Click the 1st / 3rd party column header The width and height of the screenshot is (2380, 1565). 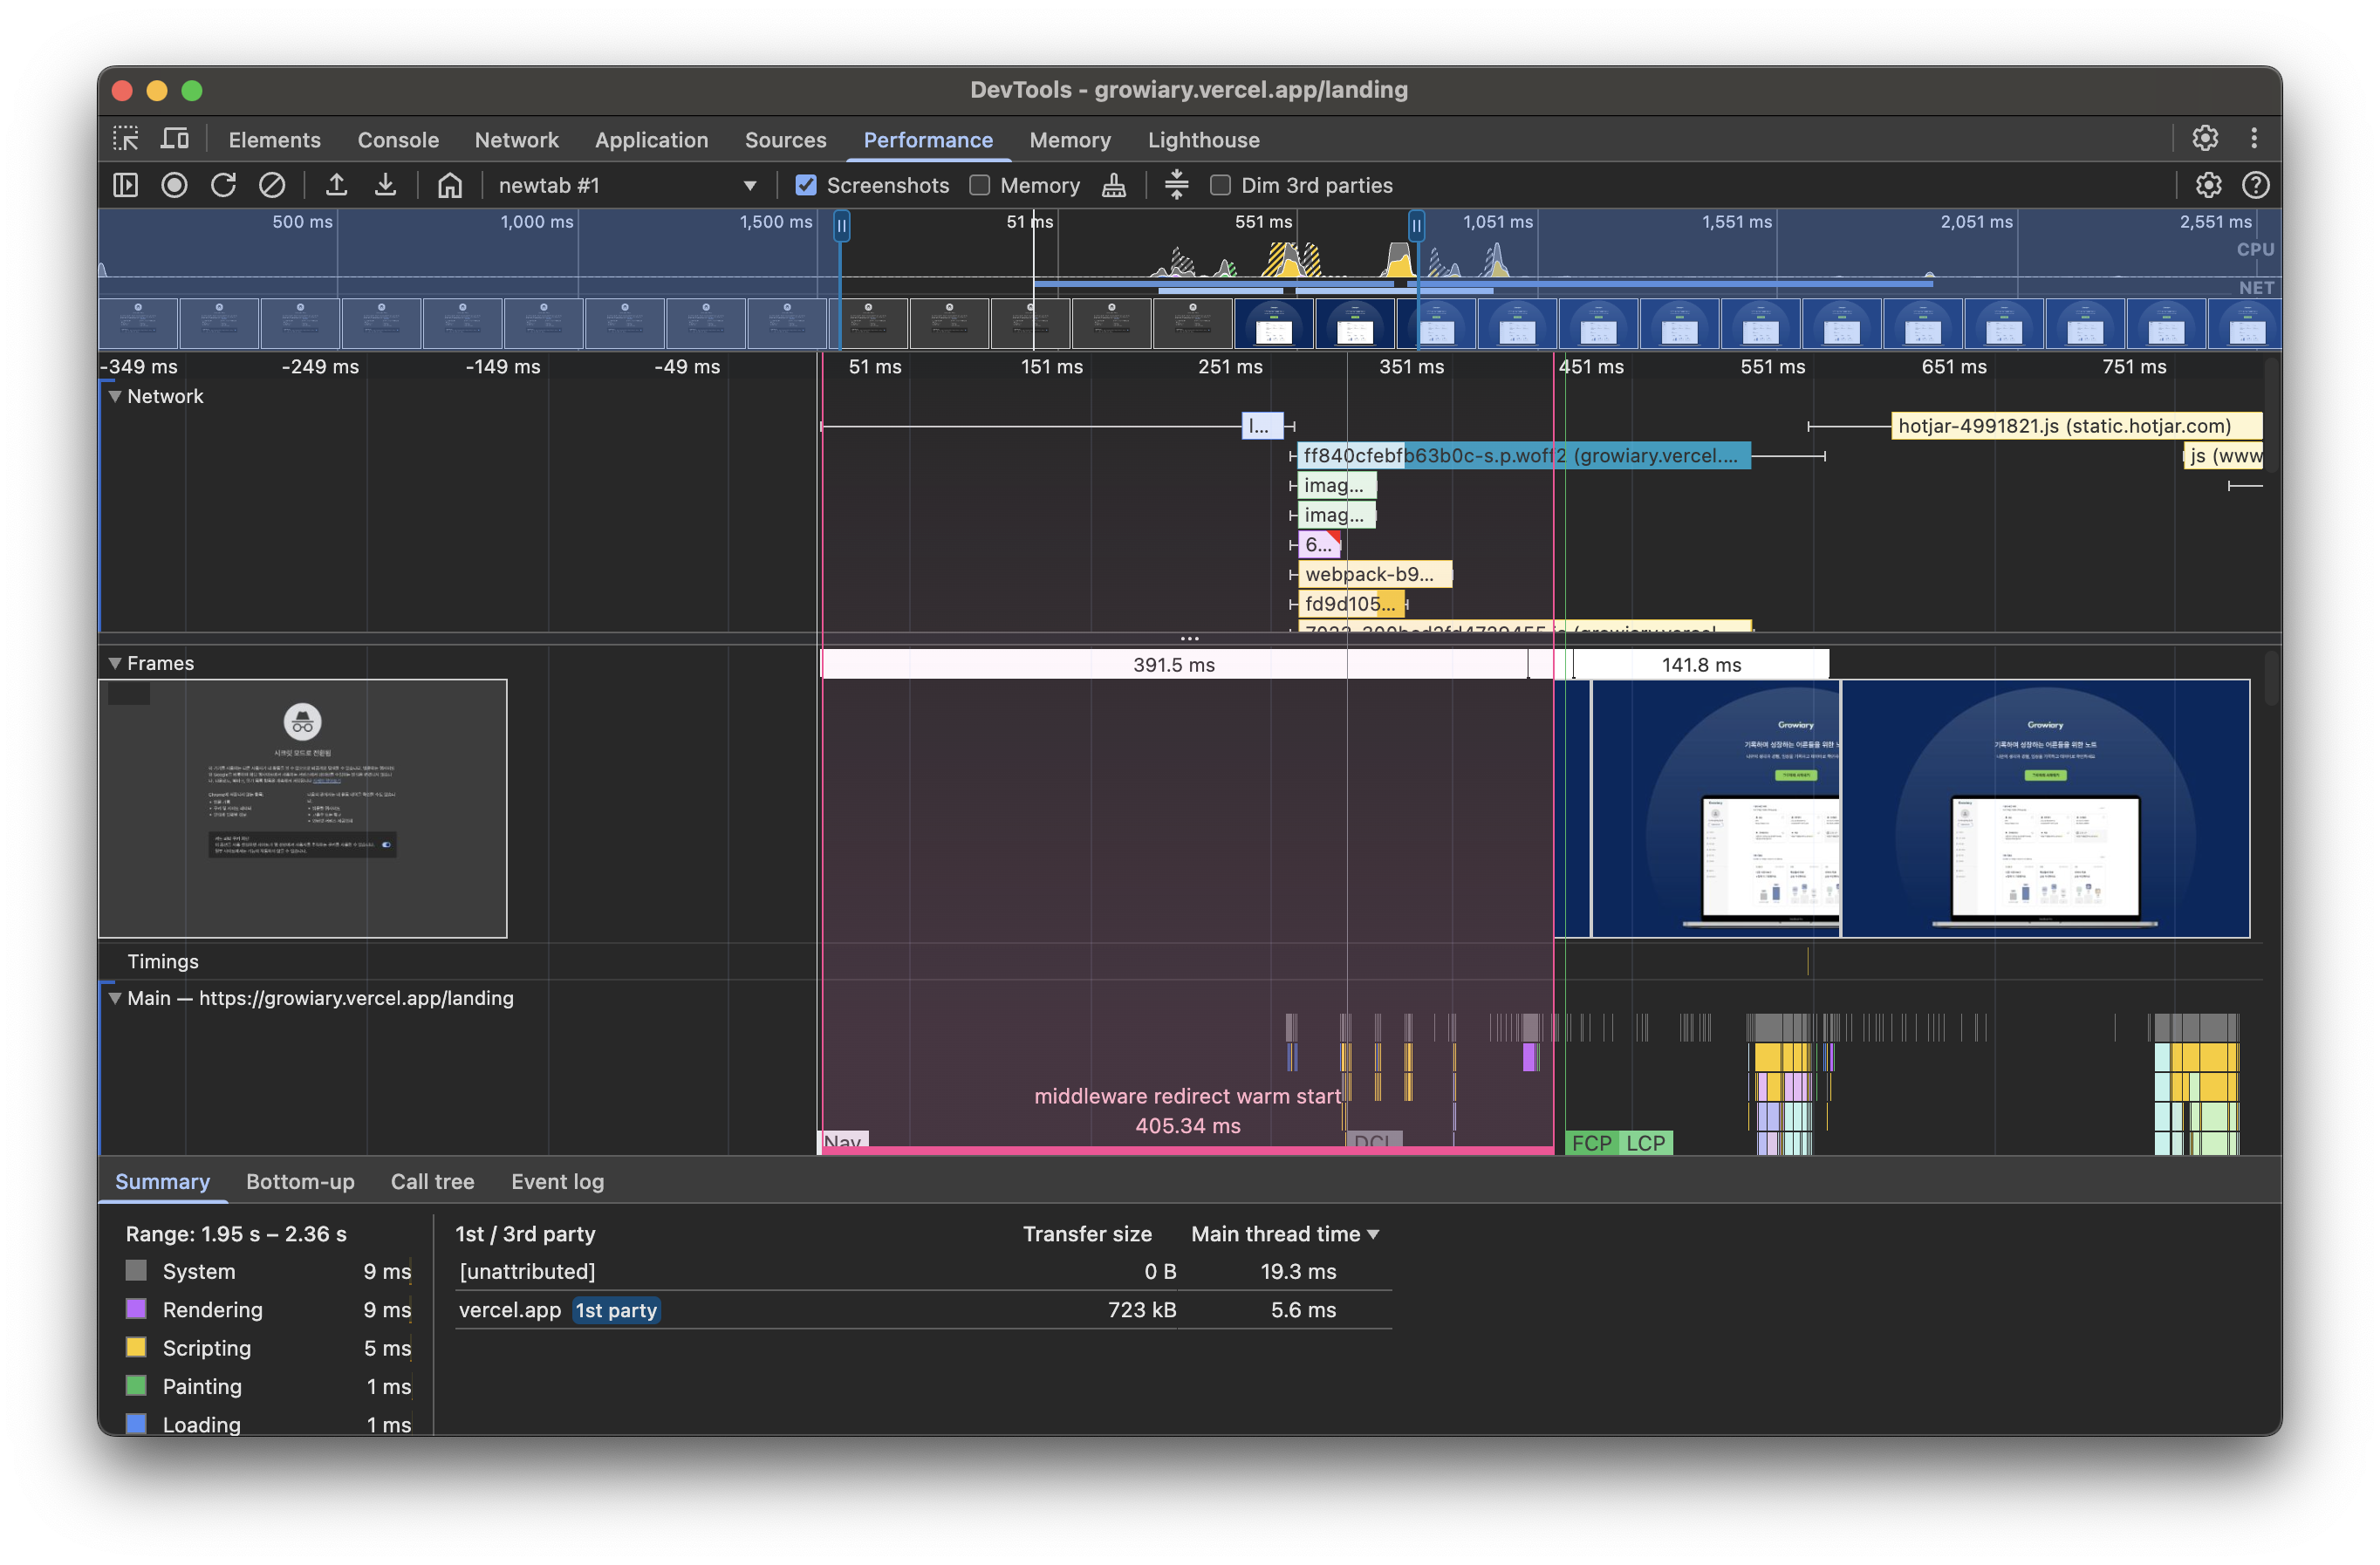click(x=526, y=1234)
